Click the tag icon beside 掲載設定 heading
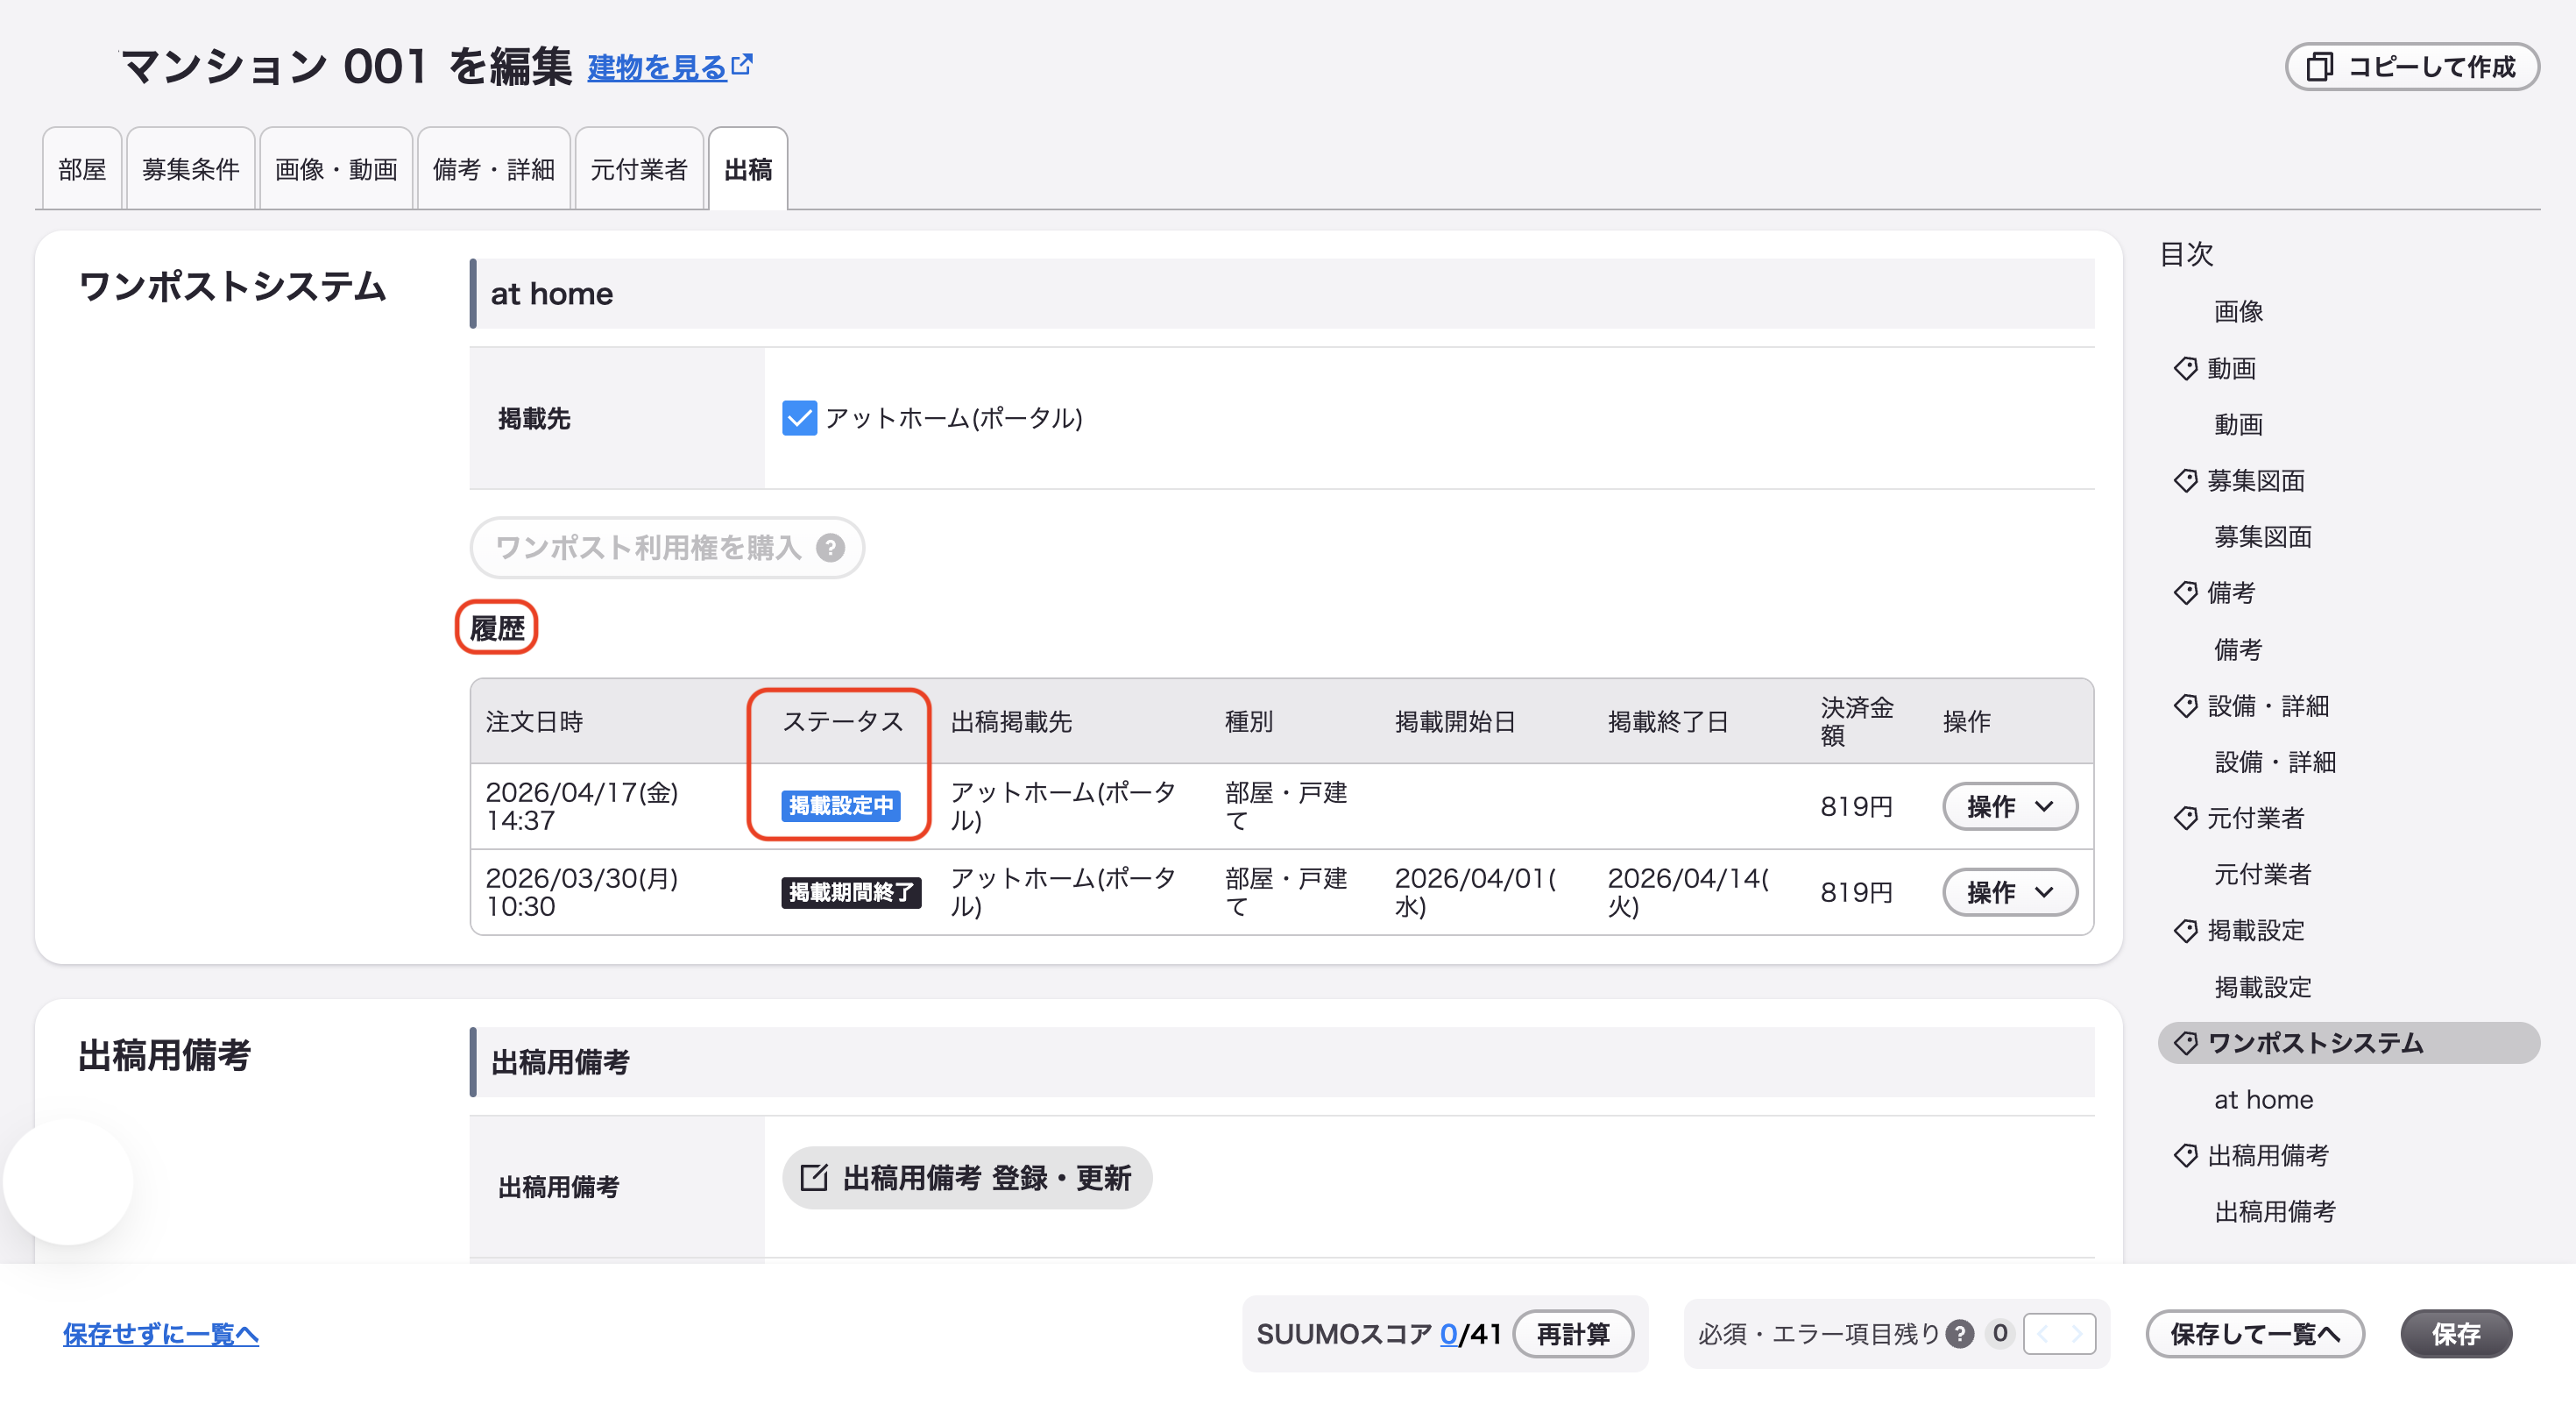Screen dimensions: 2576x1404 (x=2185, y=931)
